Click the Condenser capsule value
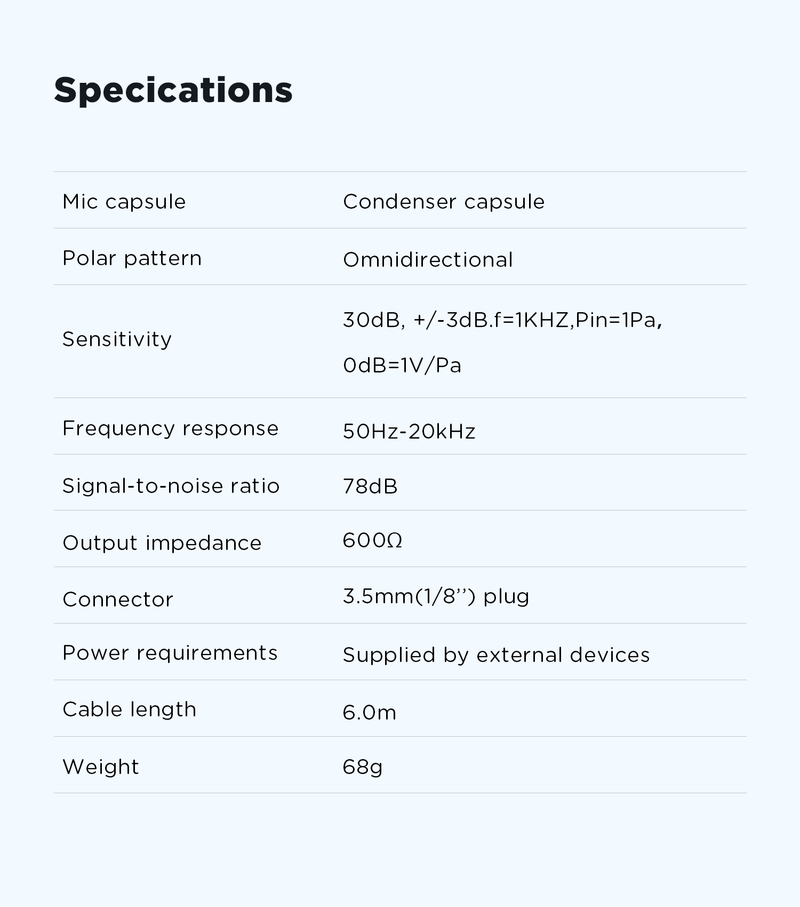Image resolution: width=800 pixels, height=907 pixels. (443, 201)
